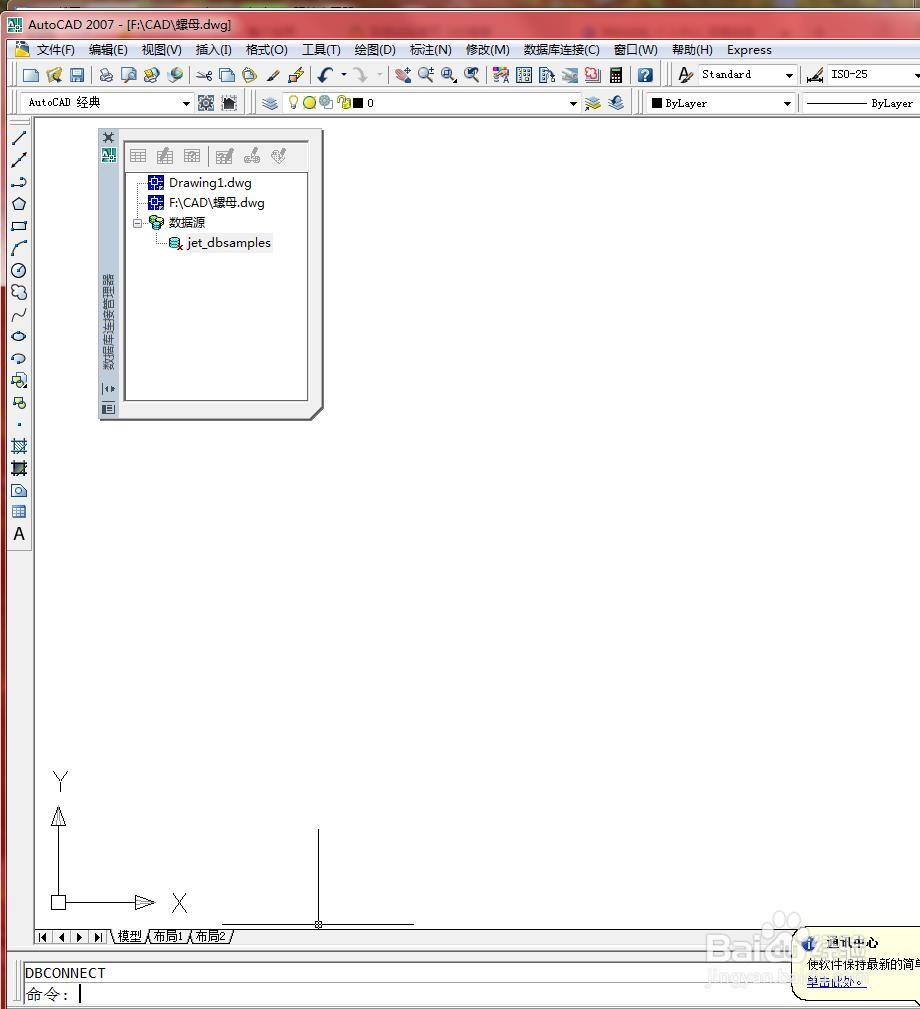Click the Workspace Settings gear icon
Image resolution: width=920 pixels, height=1009 pixels.
pos(206,103)
